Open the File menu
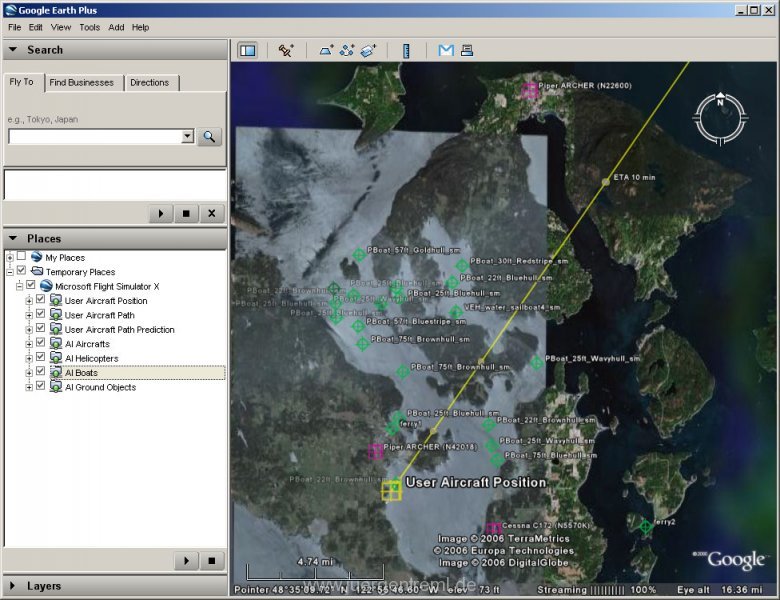 (x=14, y=27)
